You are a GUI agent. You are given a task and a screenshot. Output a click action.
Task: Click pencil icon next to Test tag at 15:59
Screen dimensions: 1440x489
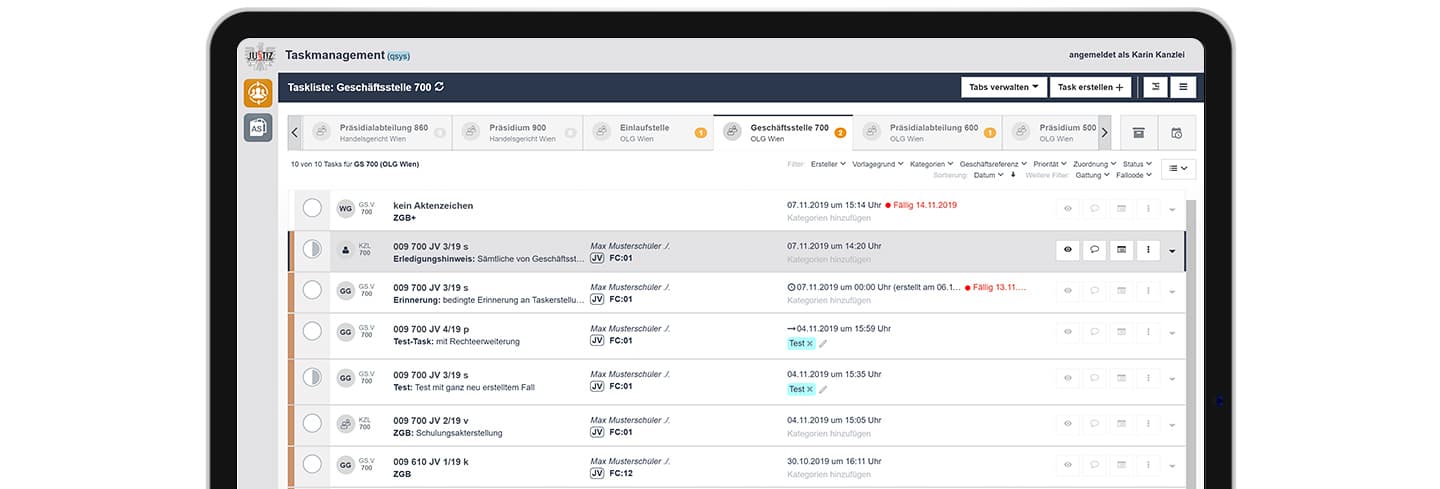823,344
